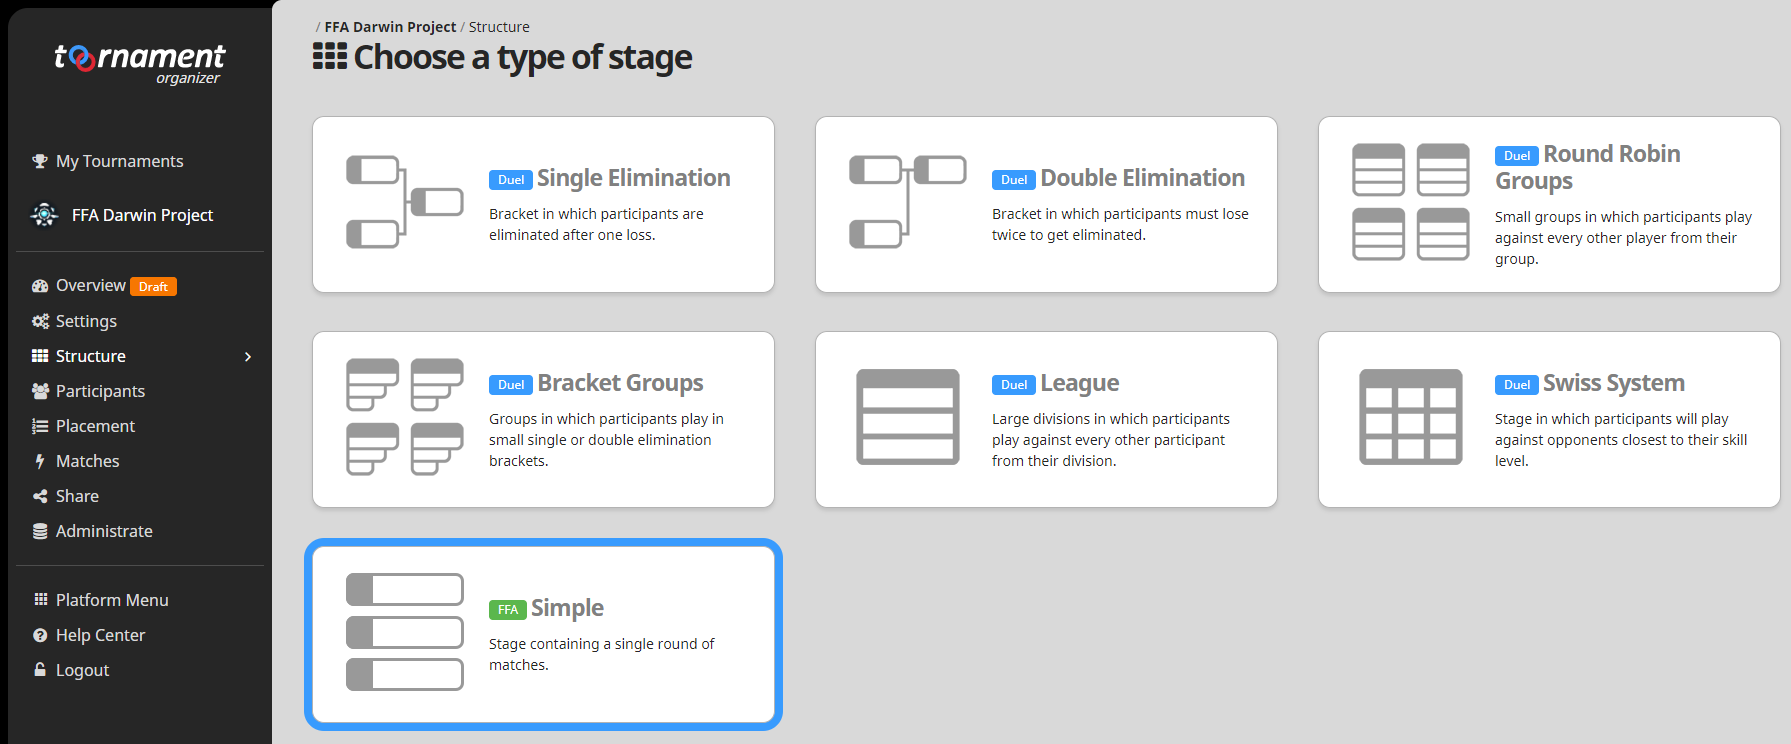
Task: Open the Participants sidebar item
Action: click(x=100, y=391)
